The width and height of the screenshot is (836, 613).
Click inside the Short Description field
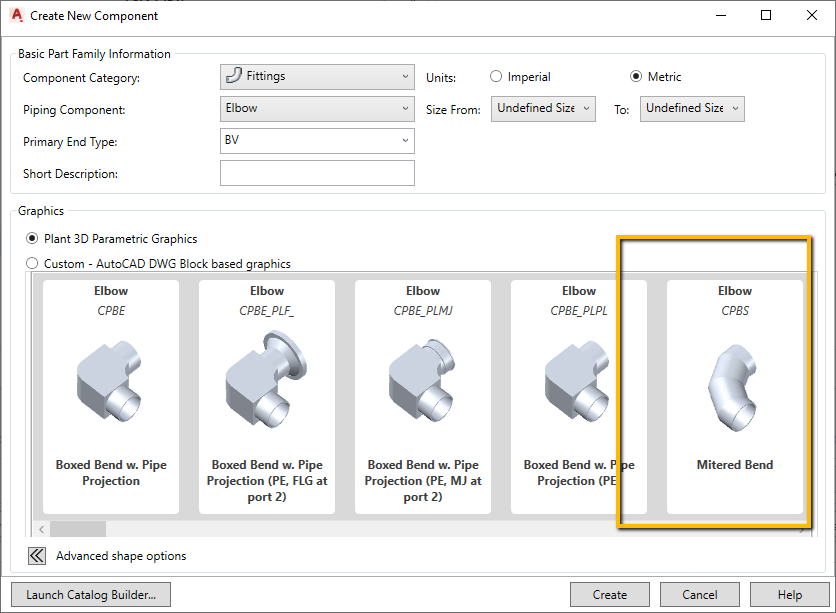pyautogui.click(x=317, y=172)
